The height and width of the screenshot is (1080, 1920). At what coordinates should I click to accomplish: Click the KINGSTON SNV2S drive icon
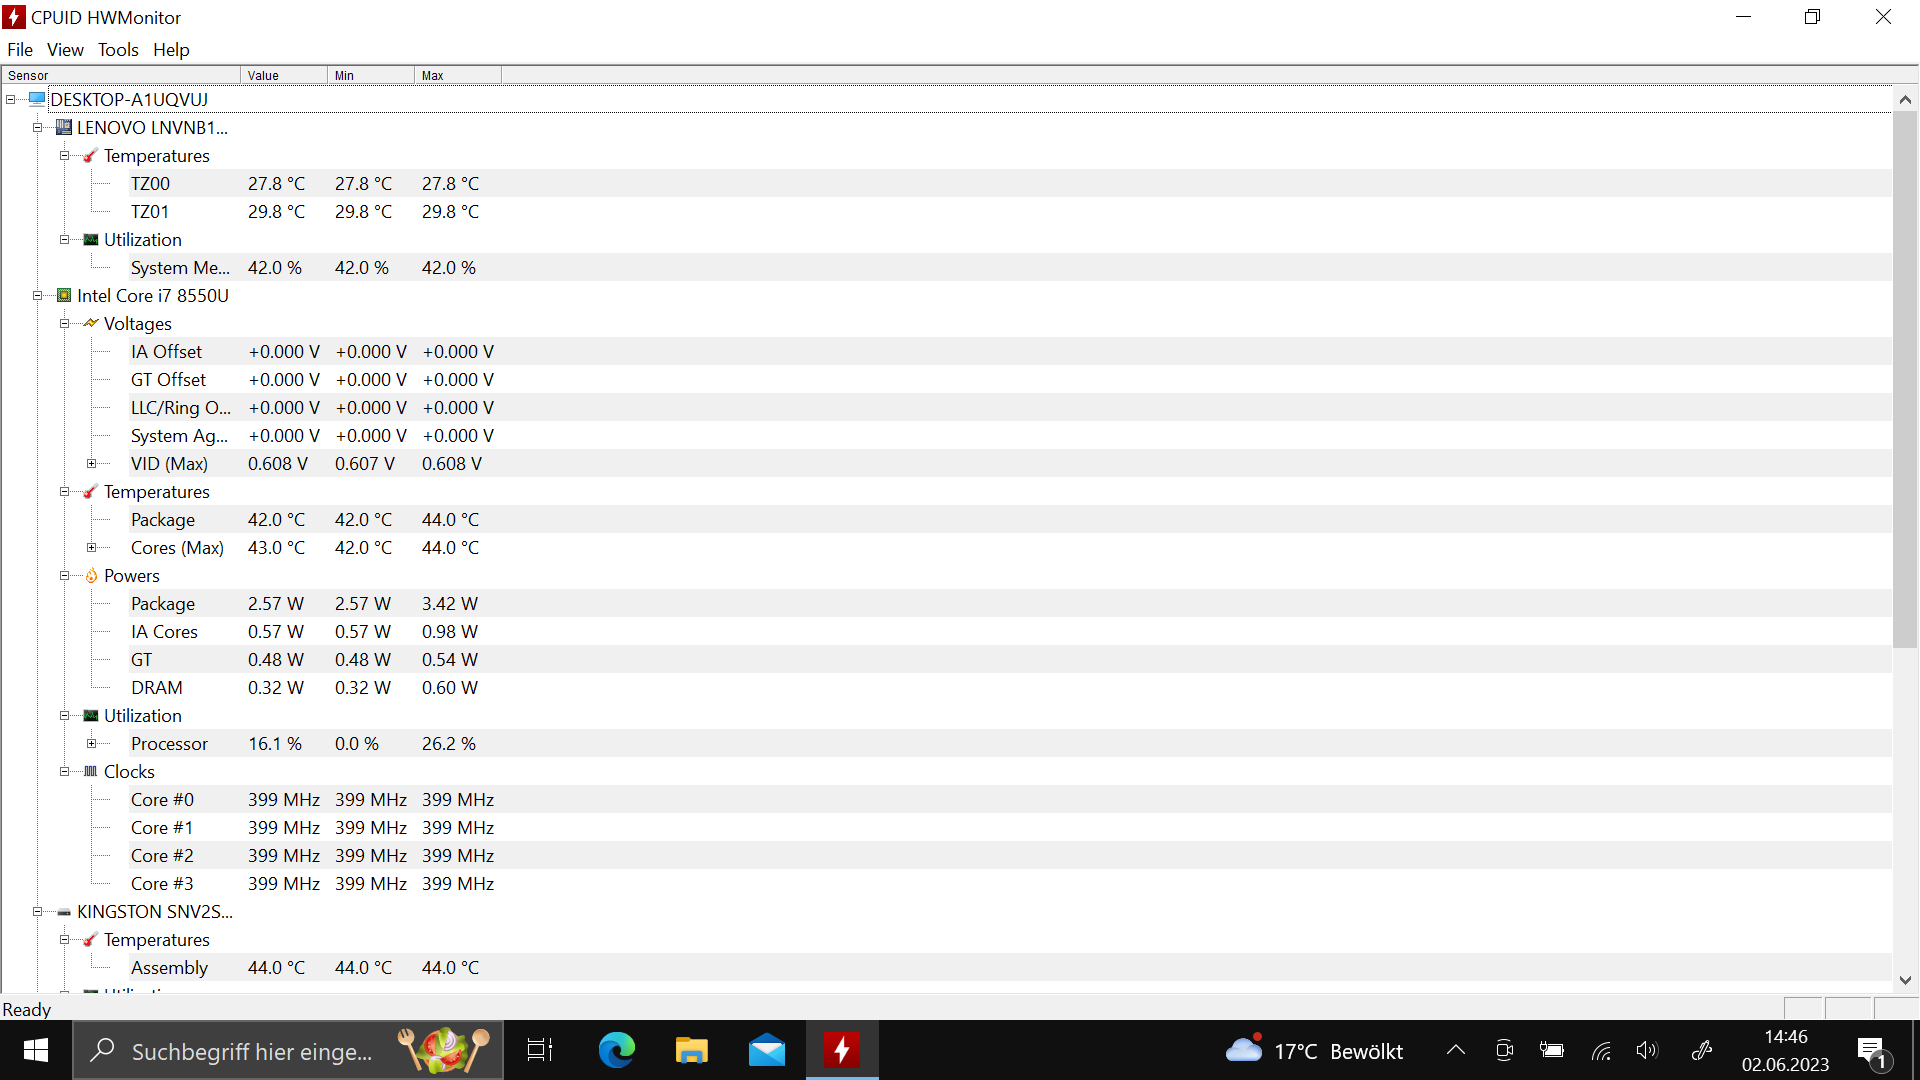click(x=64, y=912)
